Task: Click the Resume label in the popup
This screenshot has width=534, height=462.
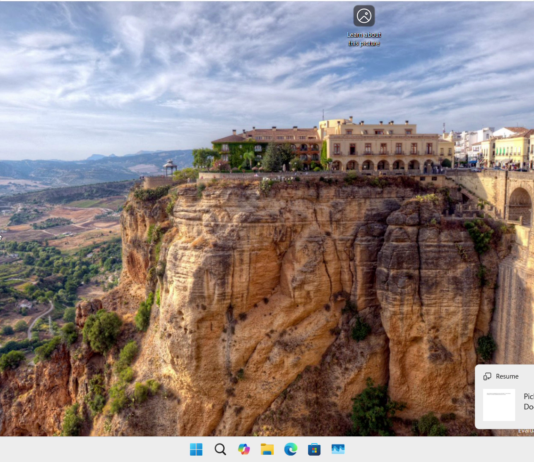Action: (x=507, y=376)
